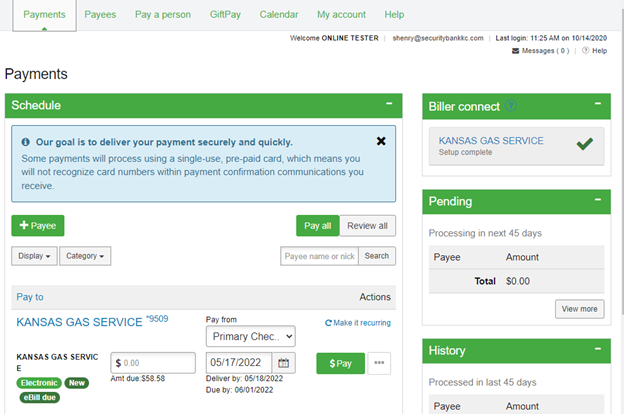Click the green Pay button
Screen dimensions: 624x414
point(340,363)
